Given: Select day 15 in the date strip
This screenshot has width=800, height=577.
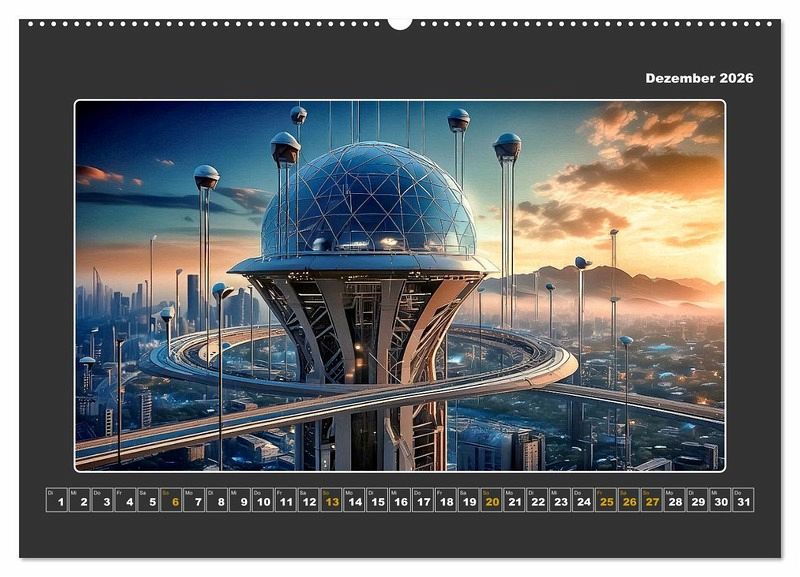Looking at the screenshot, I should (x=377, y=500).
